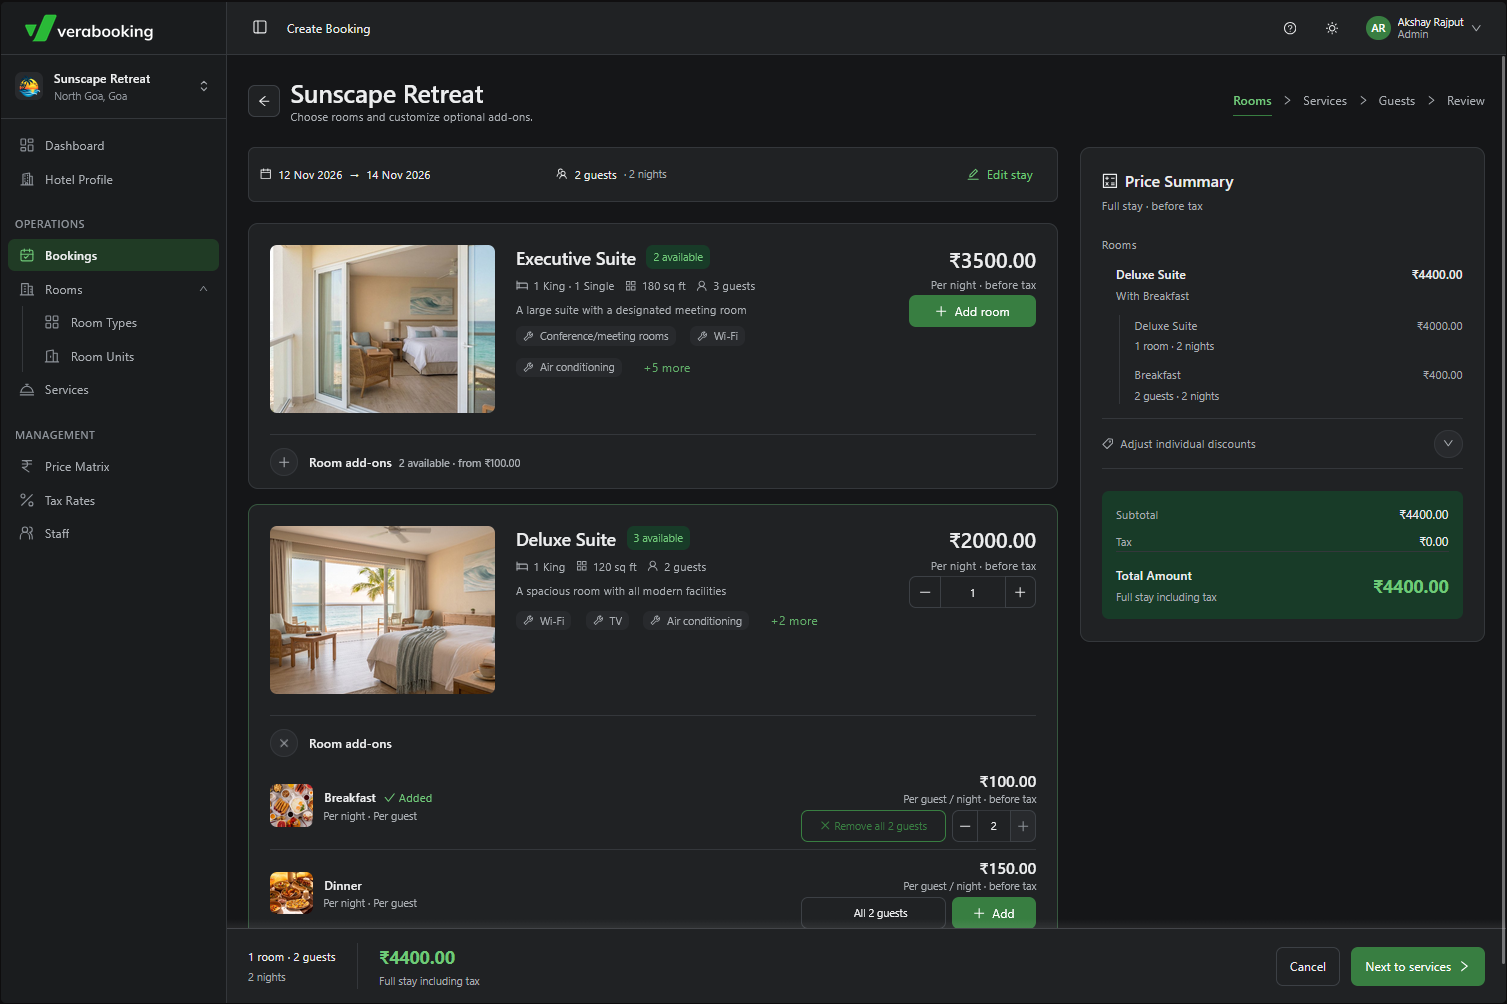1507x1004 pixels.
Task: Add an Executive Suite room
Action: pyautogui.click(x=972, y=311)
